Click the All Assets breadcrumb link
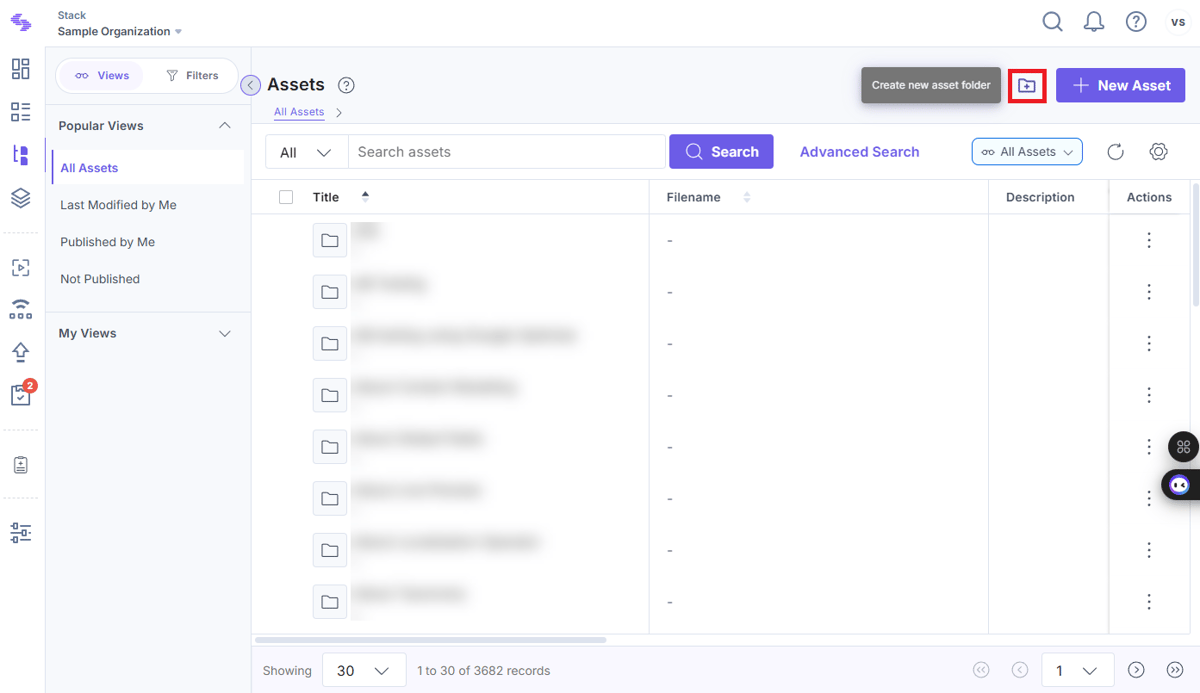 point(299,112)
